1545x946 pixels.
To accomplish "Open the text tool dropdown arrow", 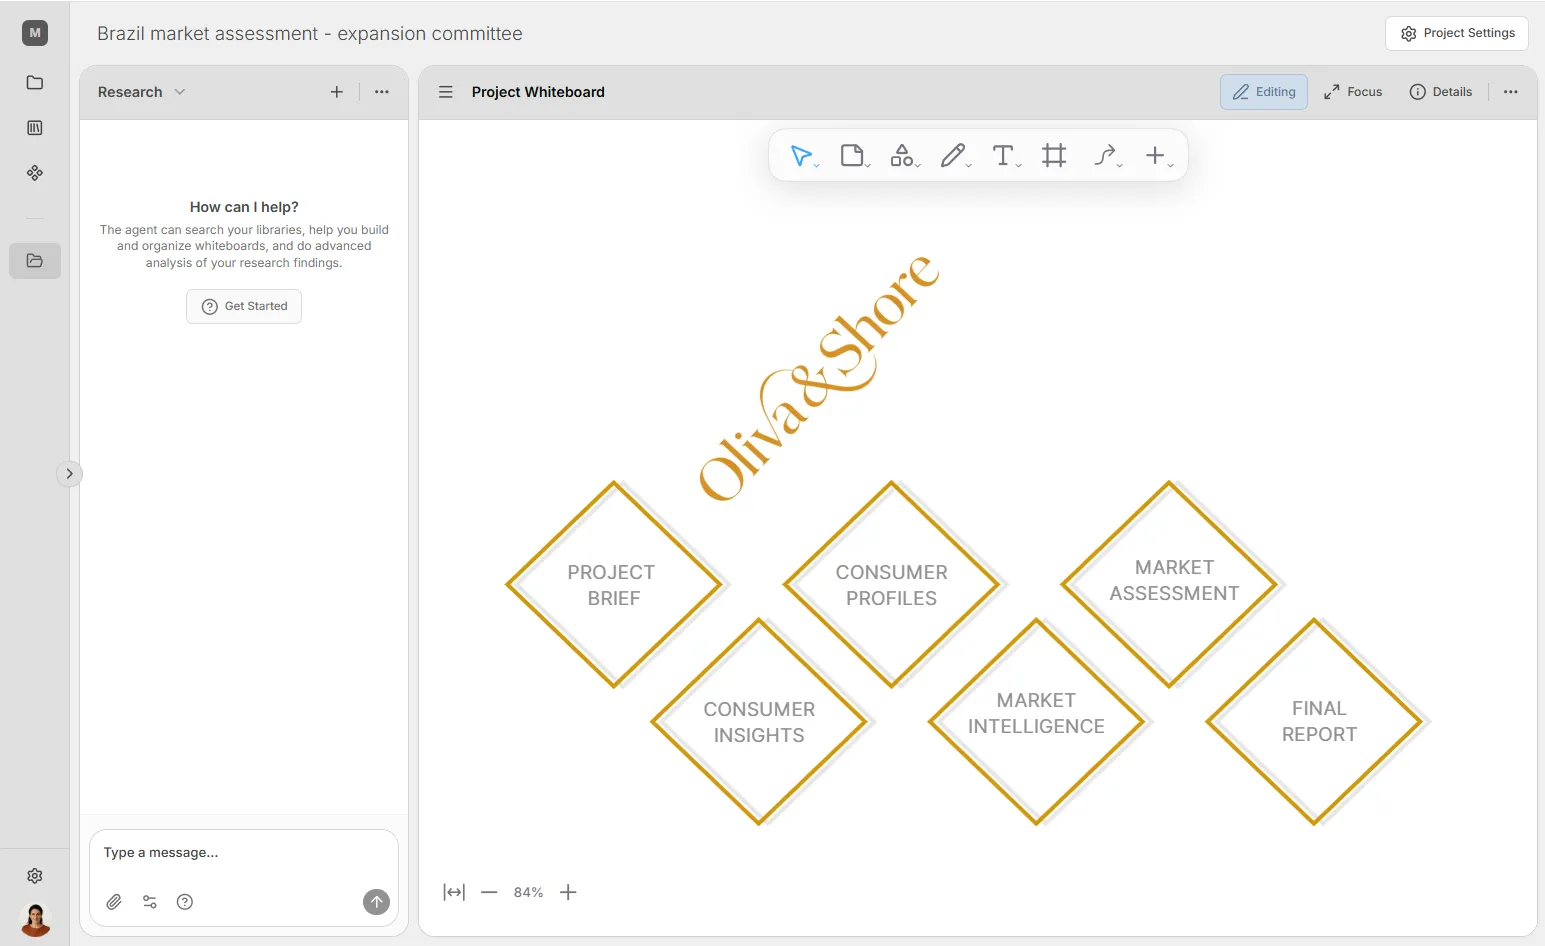I will (1019, 165).
